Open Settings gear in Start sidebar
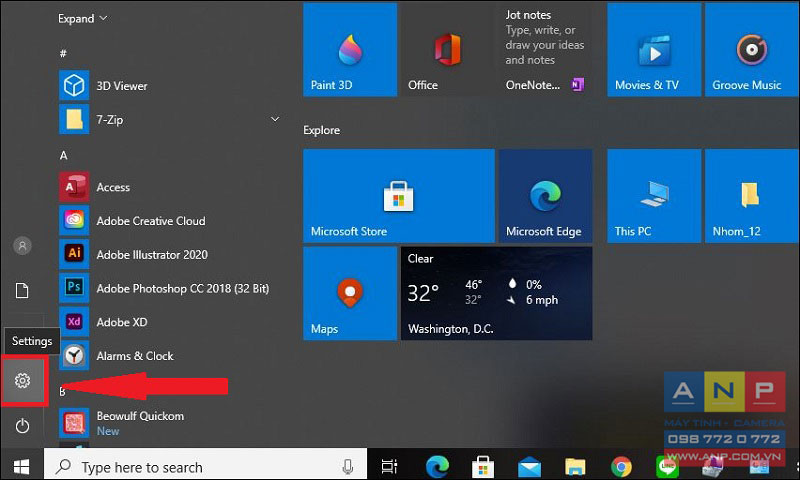Screen dimensions: 800x480 pyautogui.click(x=22, y=381)
